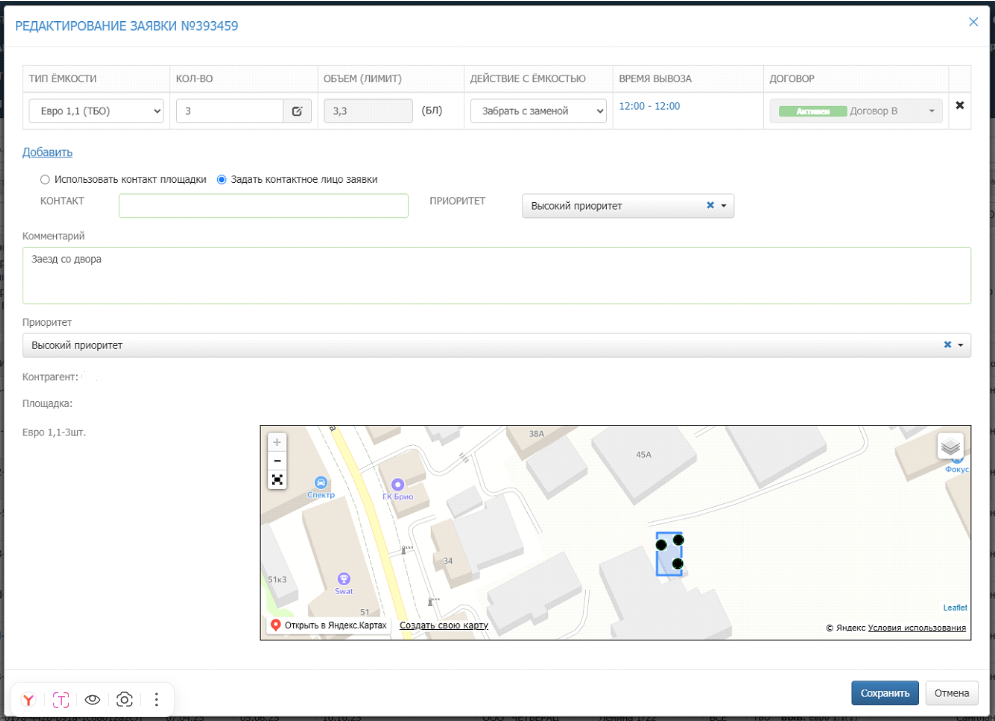995x721 pixels.
Task: Zoom in on the map
Action: [277, 442]
